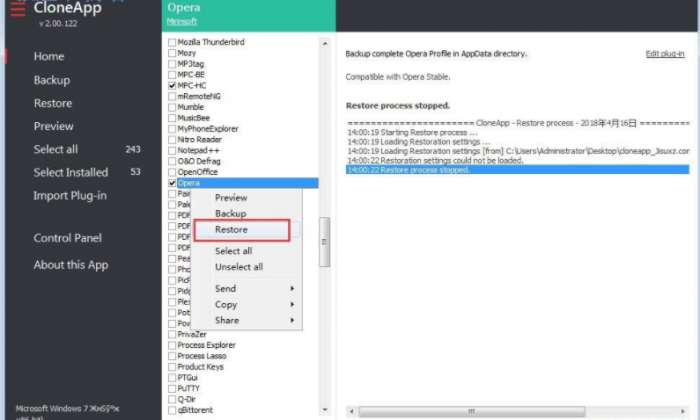Click the application list vertical scrollbar thumb

[325, 242]
